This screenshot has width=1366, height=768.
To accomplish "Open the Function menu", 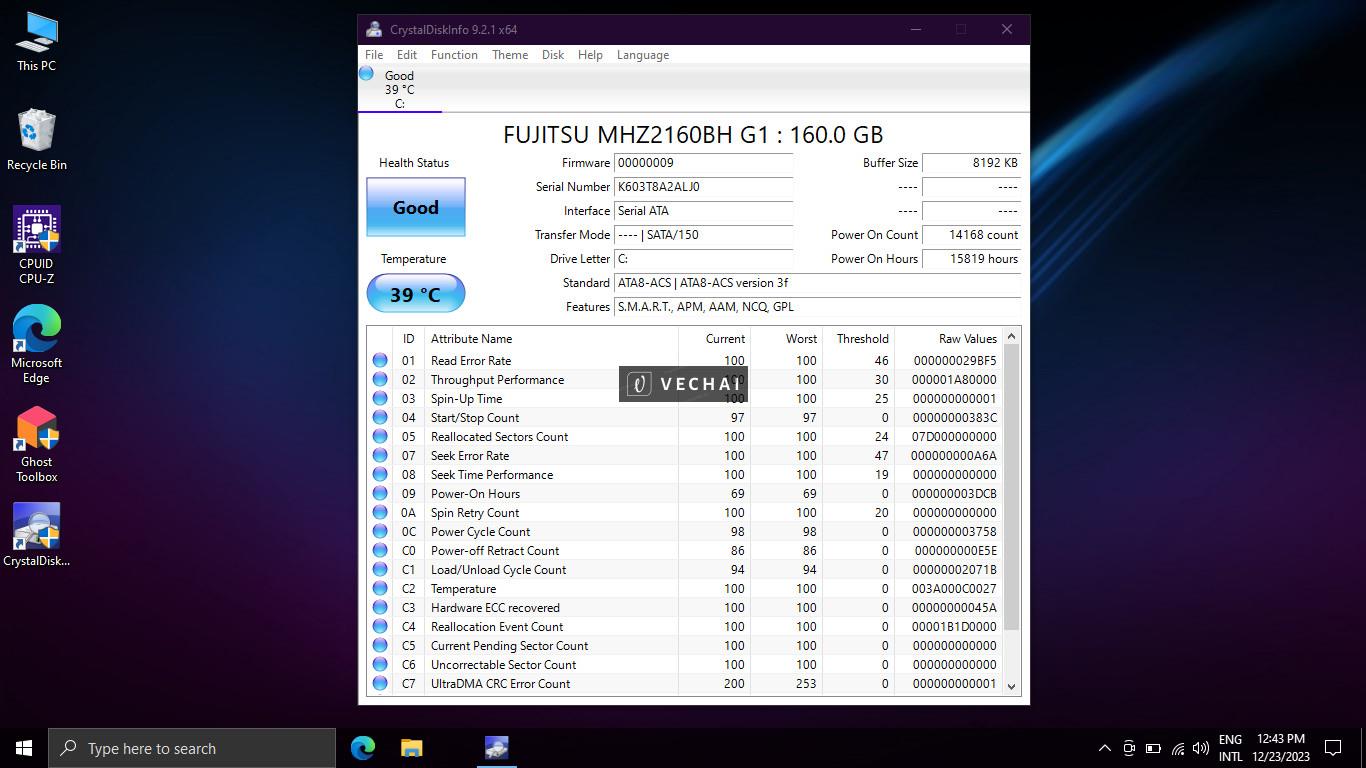I will click(x=454, y=55).
